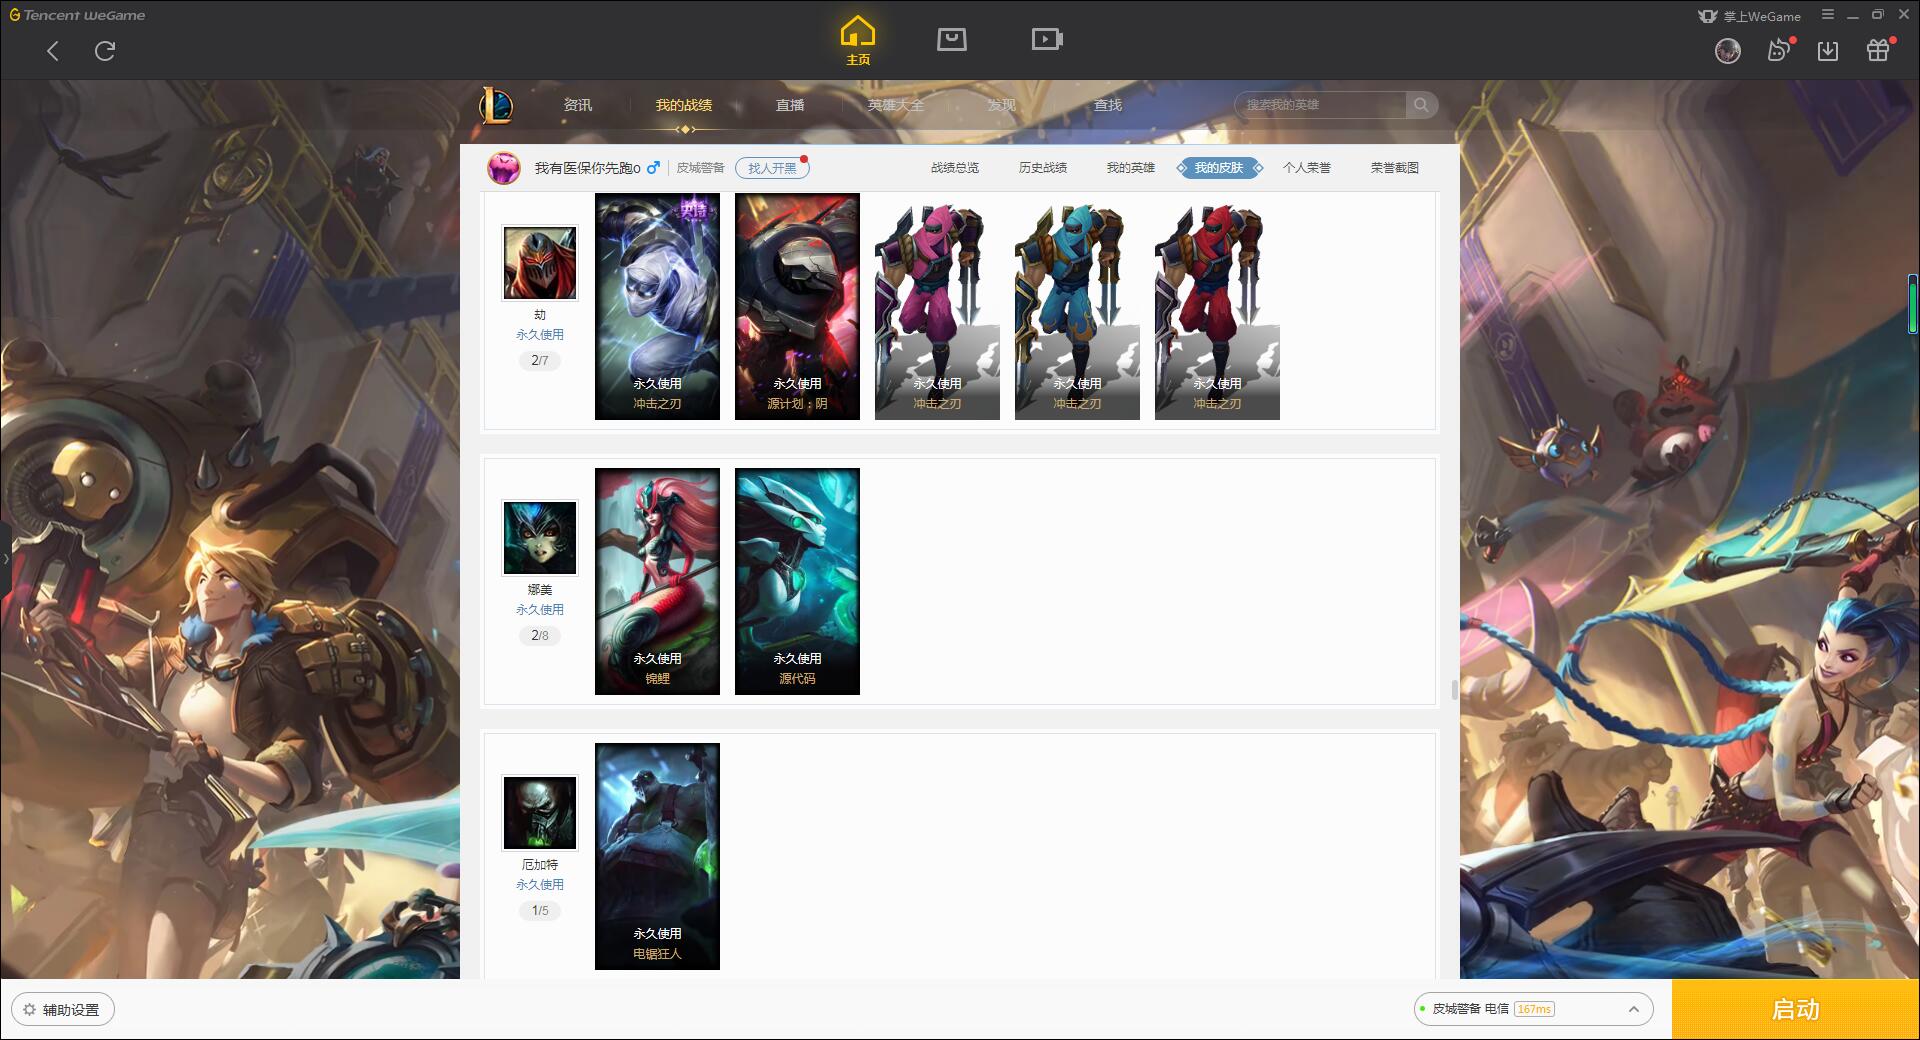Click the 2/8 skin count badge for 娜美
Screen dimensions: 1920x1040
pos(540,635)
